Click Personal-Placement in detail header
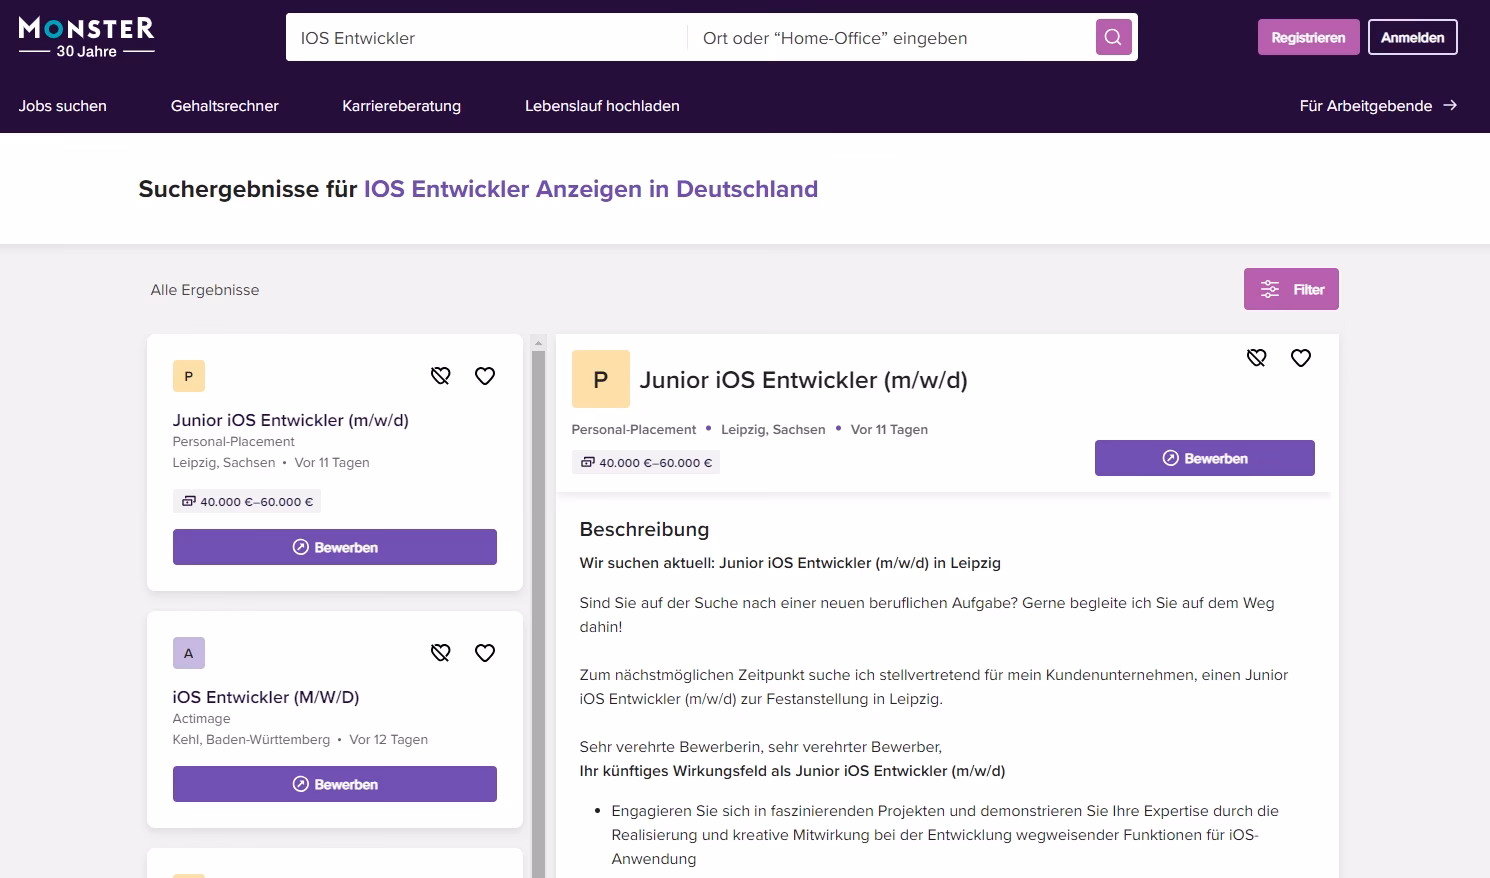This screenshot has height=878, width=1490. [634, 430]
